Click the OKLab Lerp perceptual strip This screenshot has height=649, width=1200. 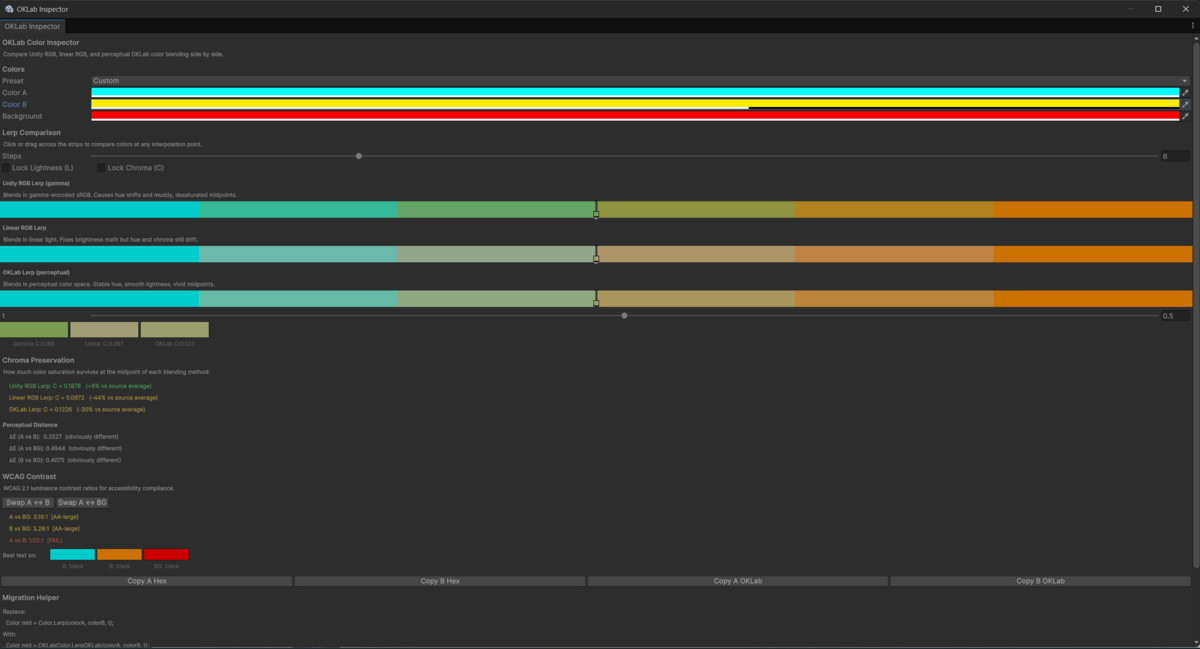click(596, 298)
